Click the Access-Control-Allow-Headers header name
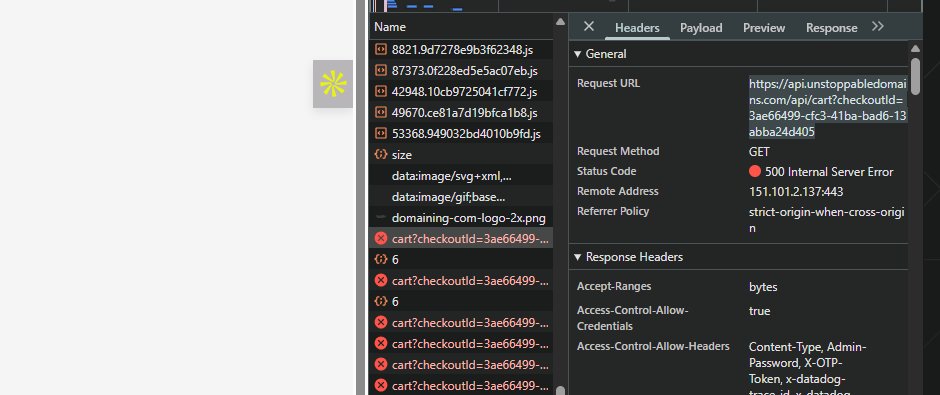940x395 pixels. 653,346
